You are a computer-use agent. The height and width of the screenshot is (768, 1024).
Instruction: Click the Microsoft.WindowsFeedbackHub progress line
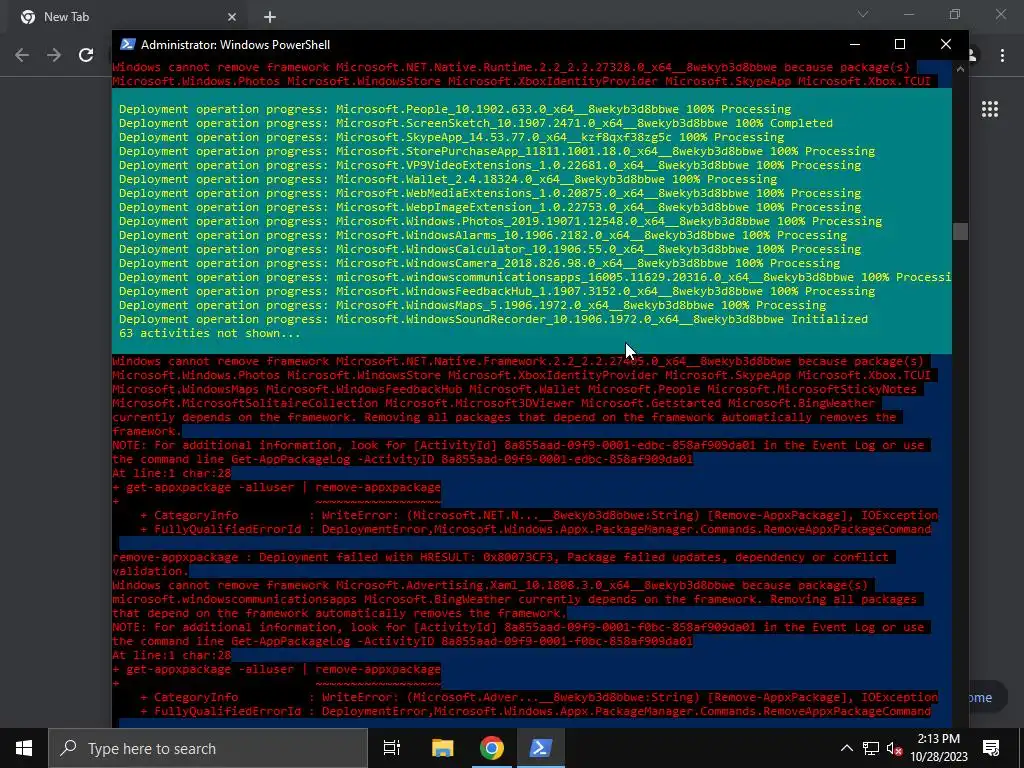tap(497, 291)
